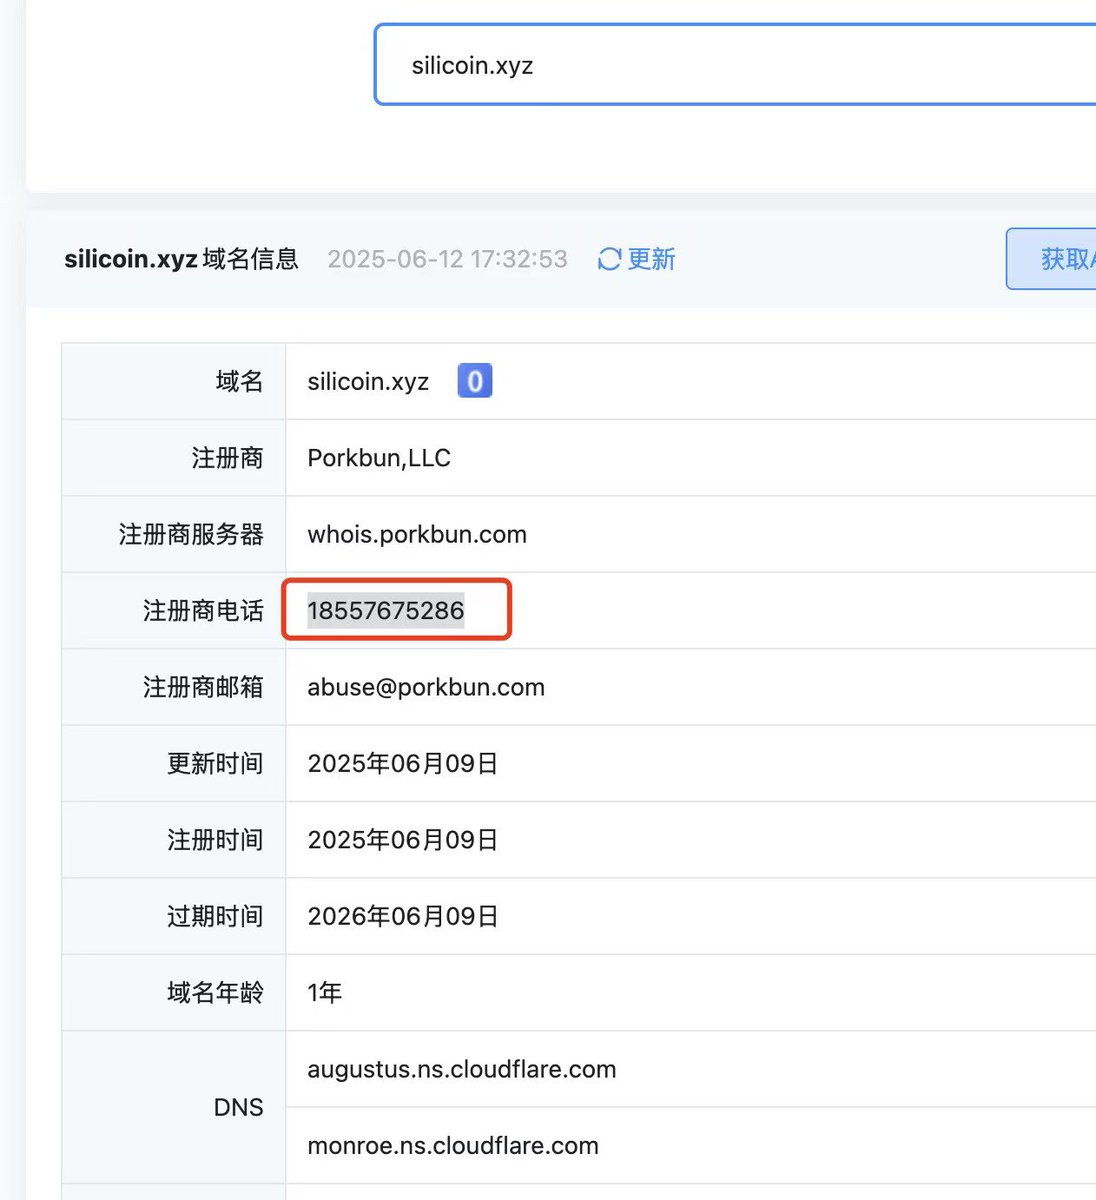Click the 域名年龄 value 1年

[325, 993]
